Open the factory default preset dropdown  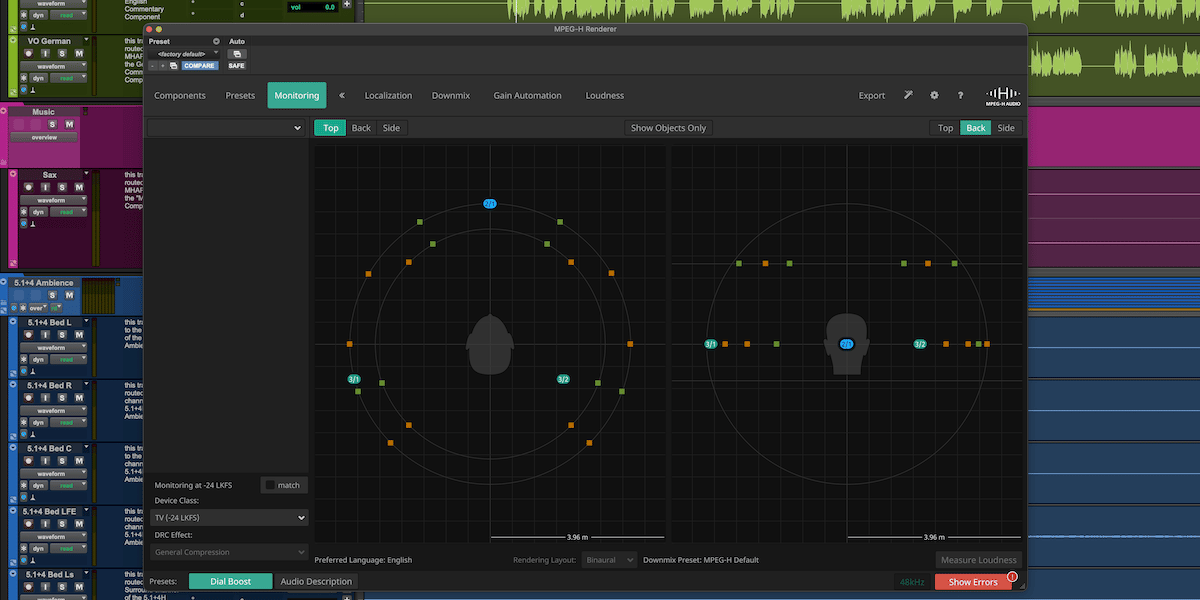point(184,53)
